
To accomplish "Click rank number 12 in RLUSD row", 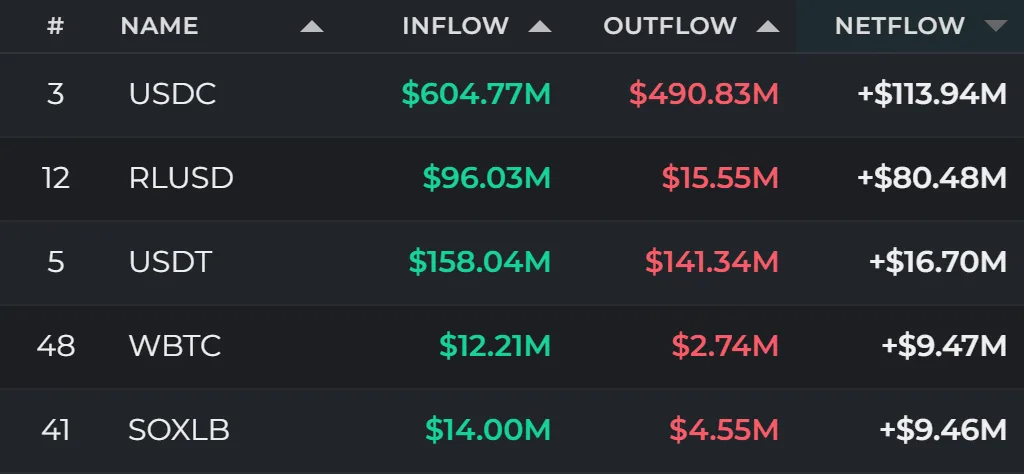I will point(56,178).
